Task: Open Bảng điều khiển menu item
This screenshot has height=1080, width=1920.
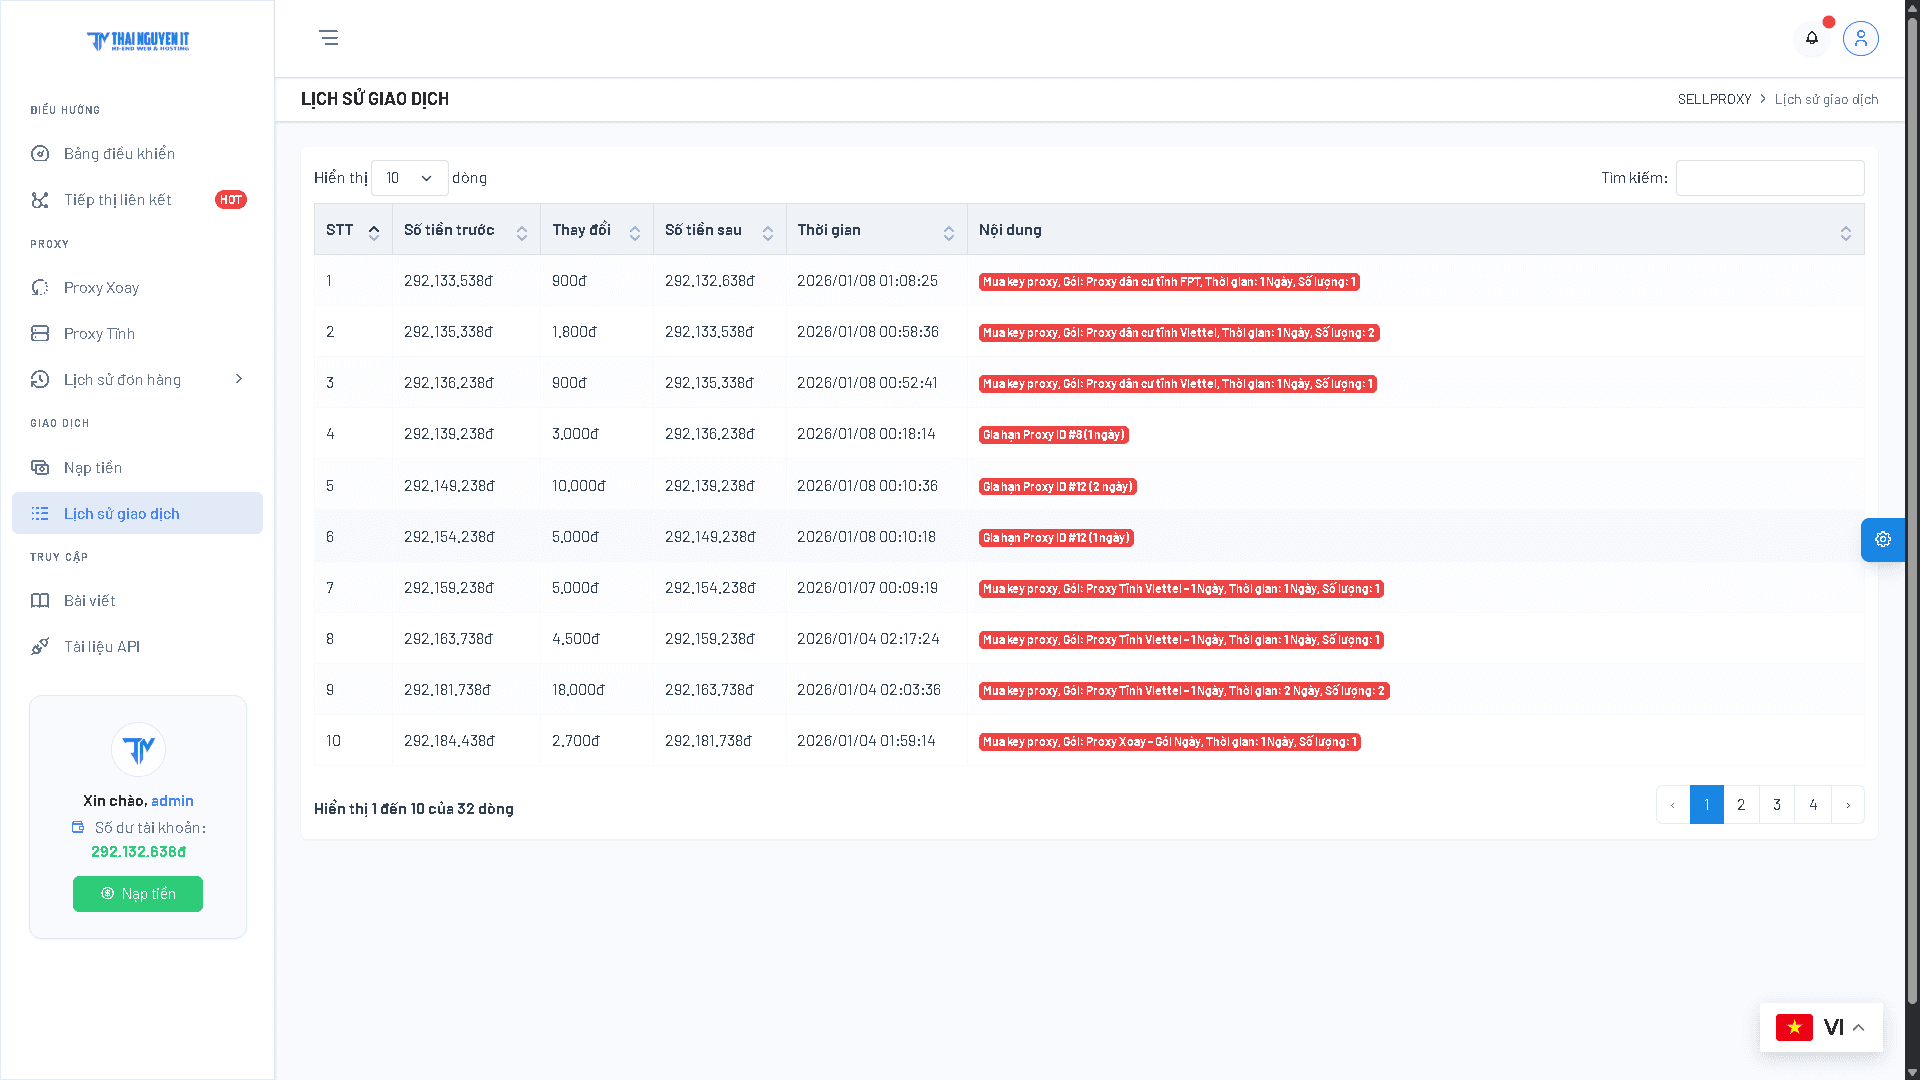Action: pyautogui.click(x=137, y=153)
